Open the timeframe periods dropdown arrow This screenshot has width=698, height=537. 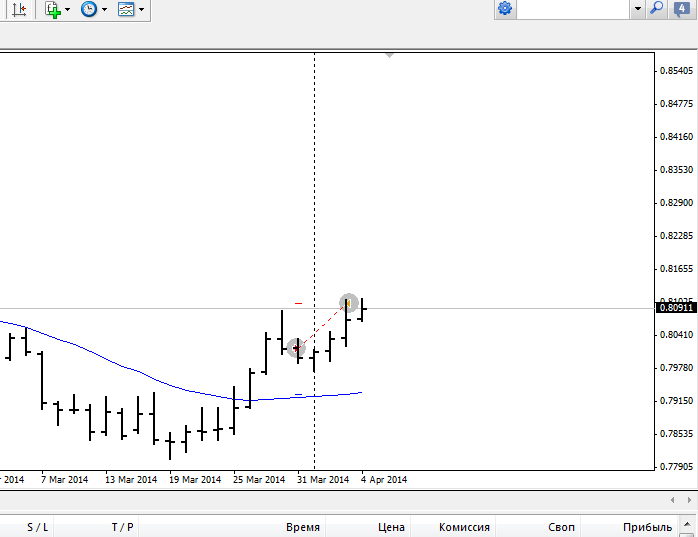[x=104, y=10]
